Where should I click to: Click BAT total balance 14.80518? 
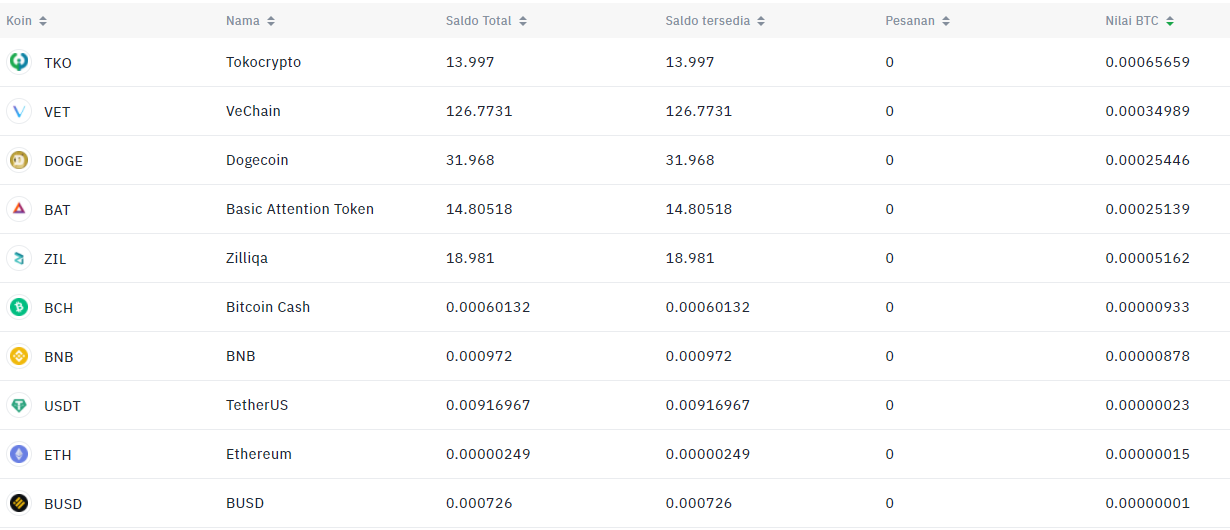pyautogui.click(x=479, y=209)
